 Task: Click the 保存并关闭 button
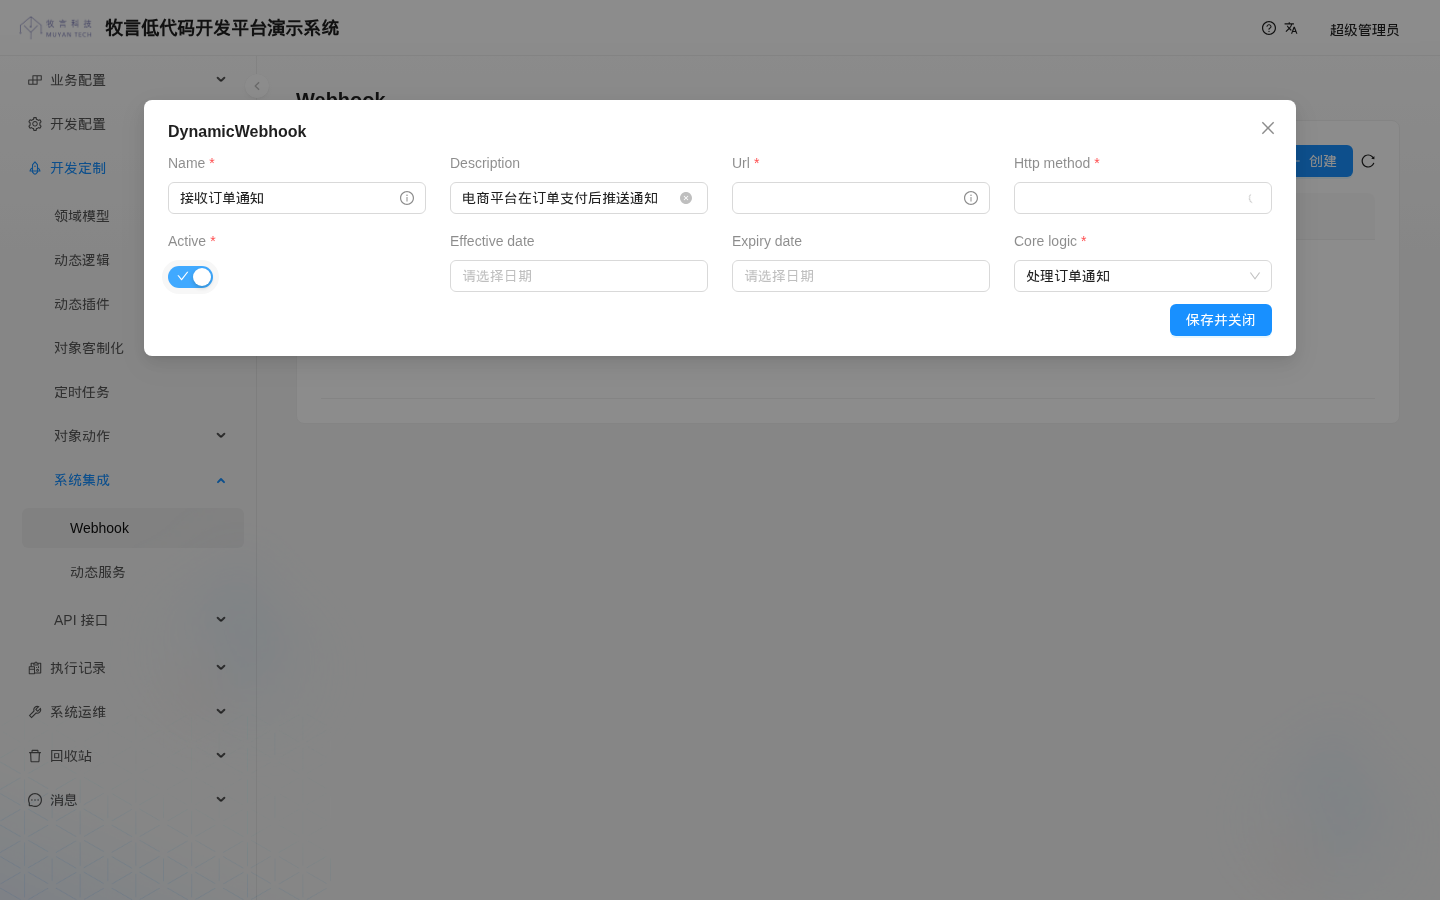(x=1221, y=320)
